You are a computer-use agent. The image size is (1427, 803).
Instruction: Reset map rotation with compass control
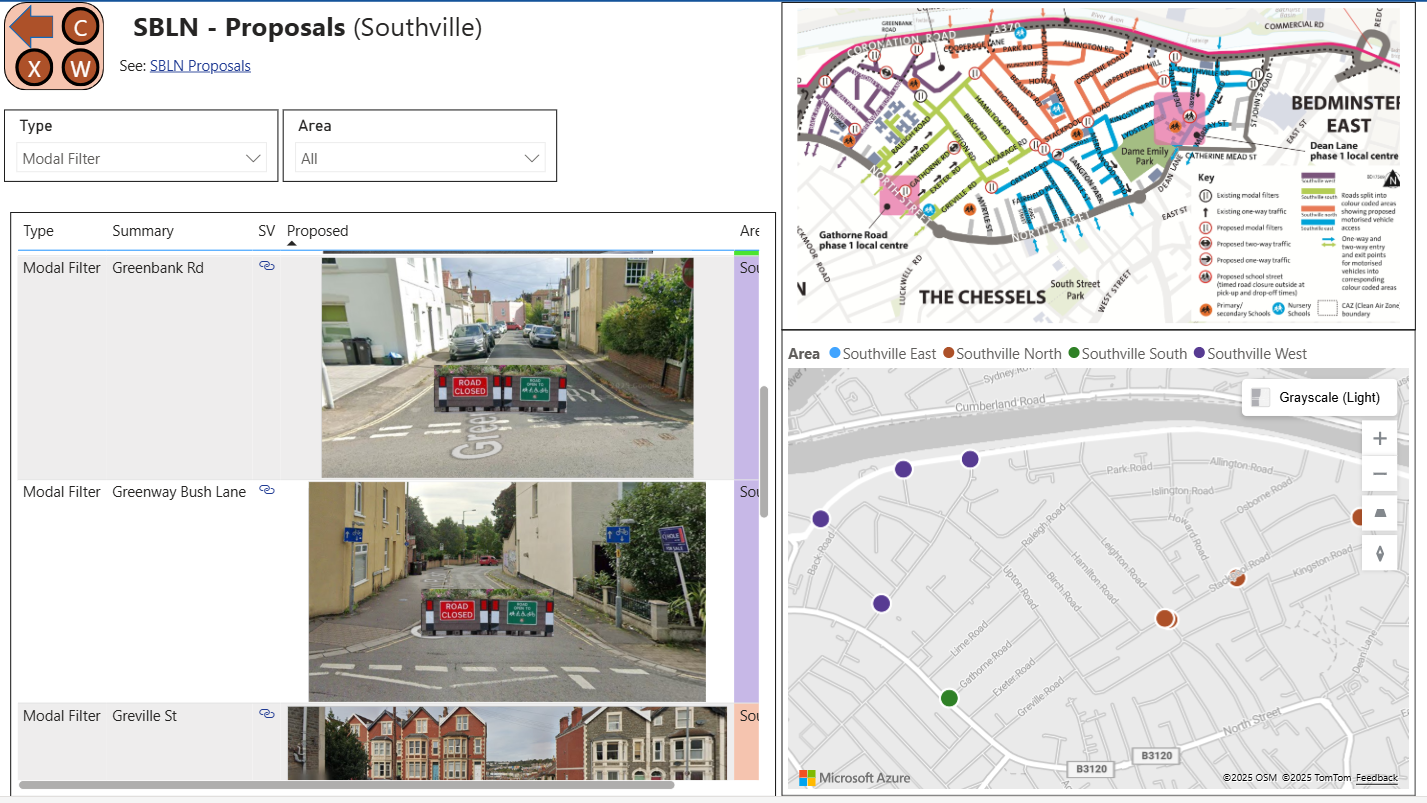click(1380, 553)
